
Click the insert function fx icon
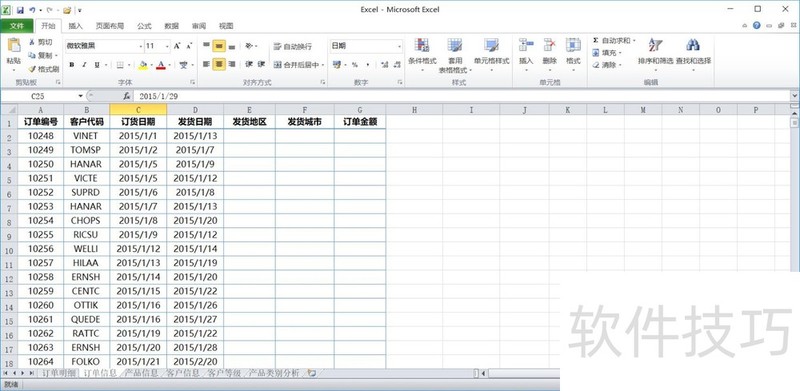click(x=127, y=96)
